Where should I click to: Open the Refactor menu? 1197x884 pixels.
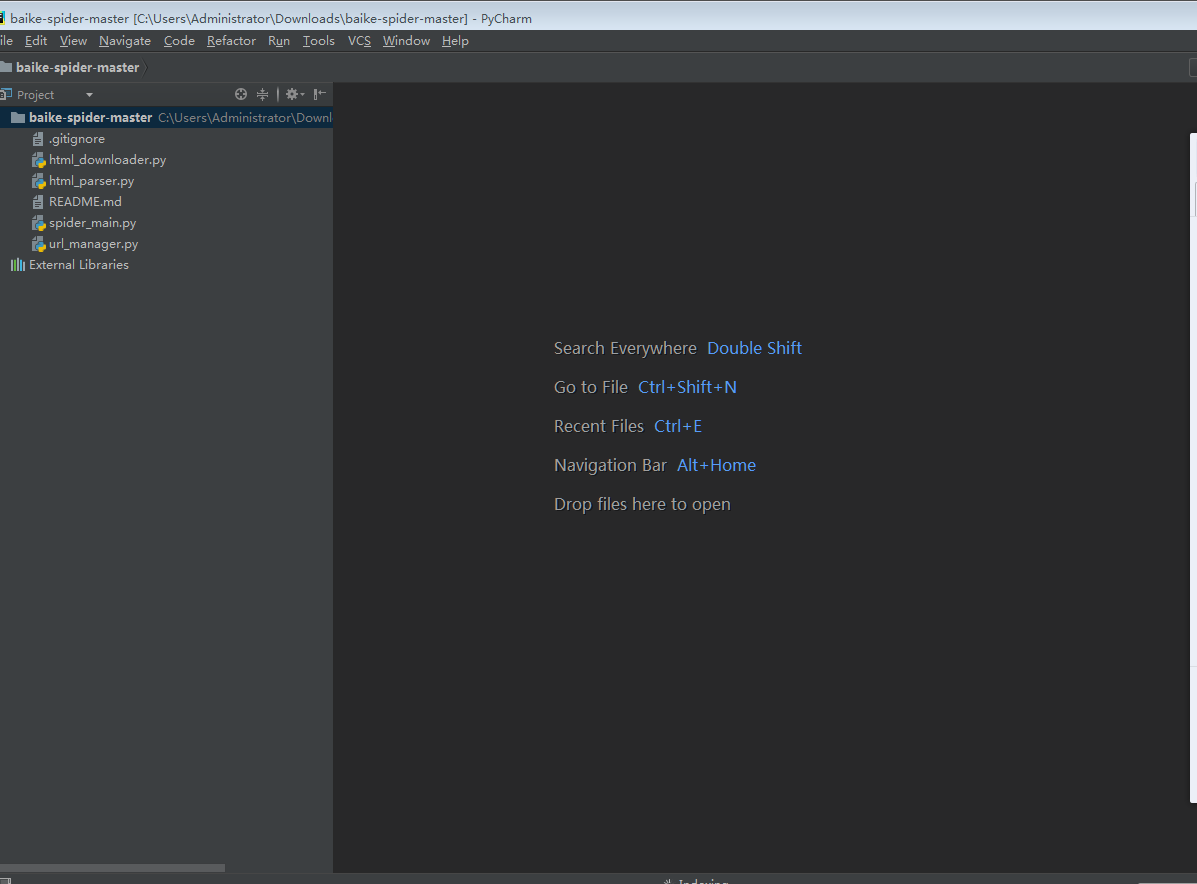[231, 41]
